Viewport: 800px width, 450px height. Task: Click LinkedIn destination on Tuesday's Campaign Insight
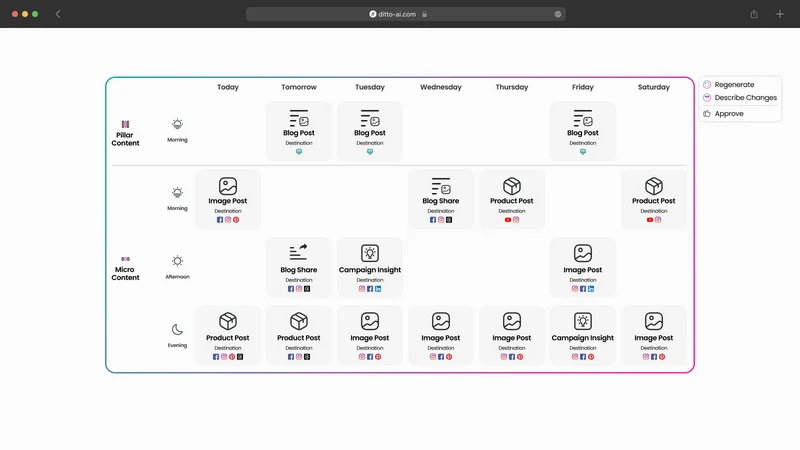[x=378, y=289]
